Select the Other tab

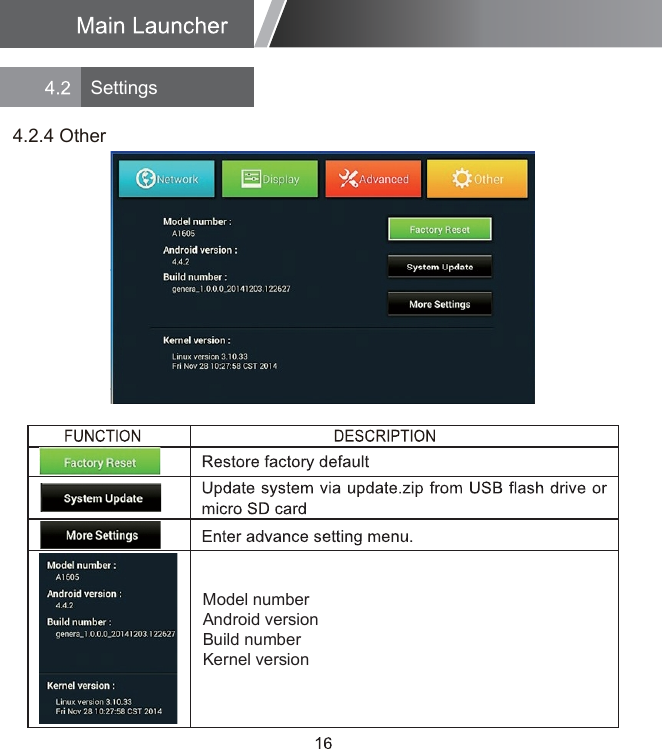click(477, 179)
